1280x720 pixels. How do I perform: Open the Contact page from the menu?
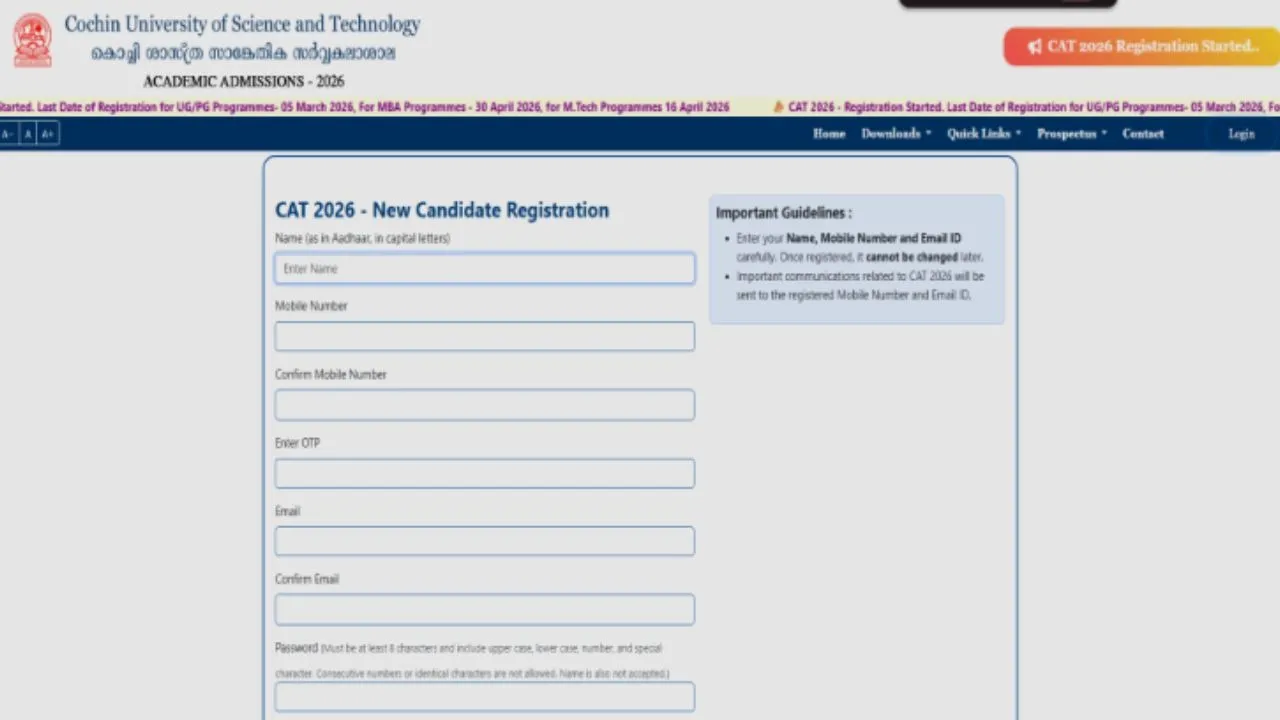[1143, 133]
